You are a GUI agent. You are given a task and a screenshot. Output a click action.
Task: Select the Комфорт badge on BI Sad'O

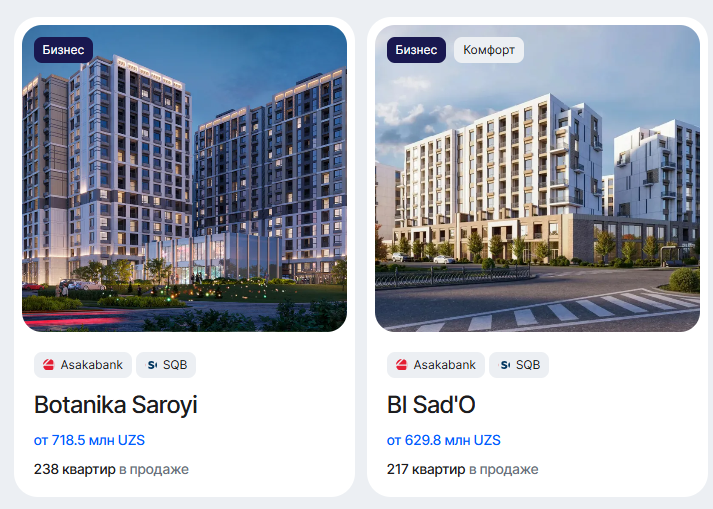(x=489, y=50)
